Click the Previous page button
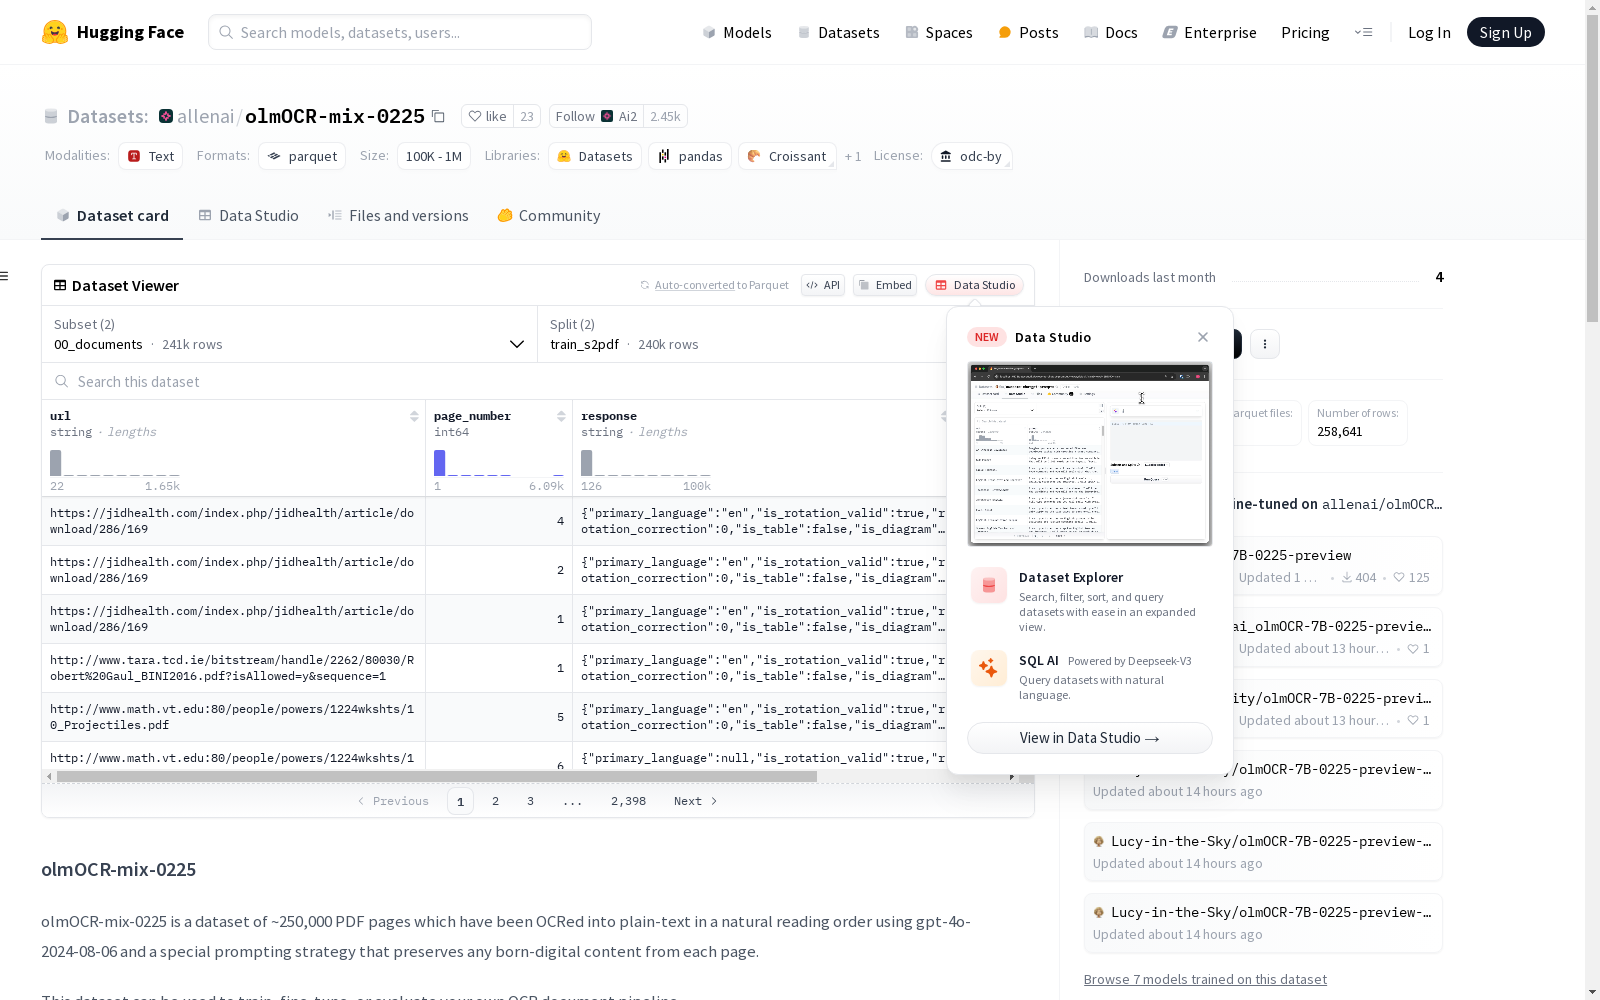 tap(393, 801)
